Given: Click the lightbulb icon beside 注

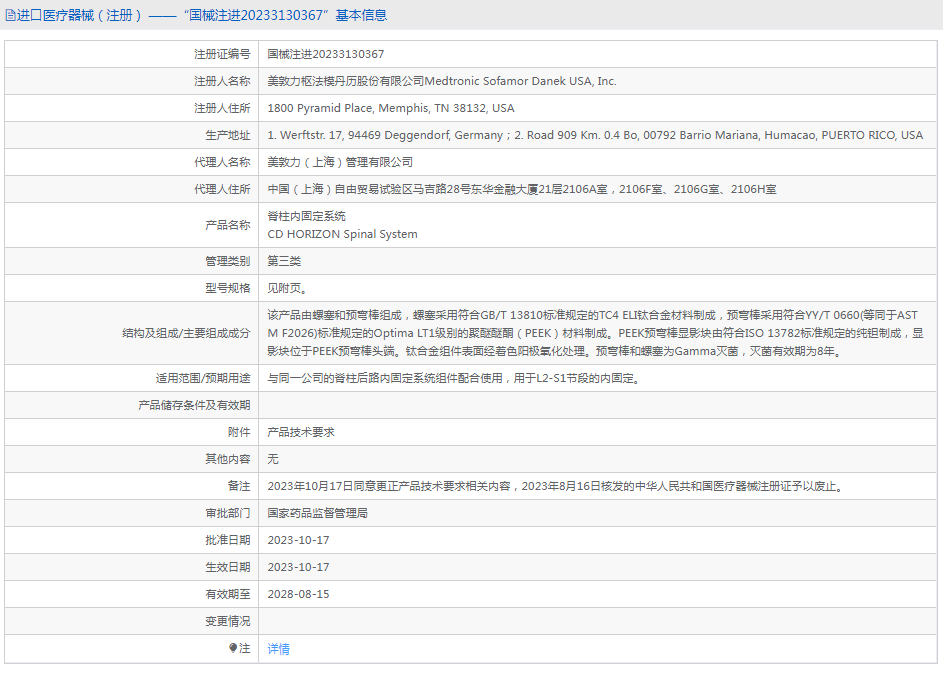Looking at the screenshot, I should pyautogui.click(x=233, y=648).
